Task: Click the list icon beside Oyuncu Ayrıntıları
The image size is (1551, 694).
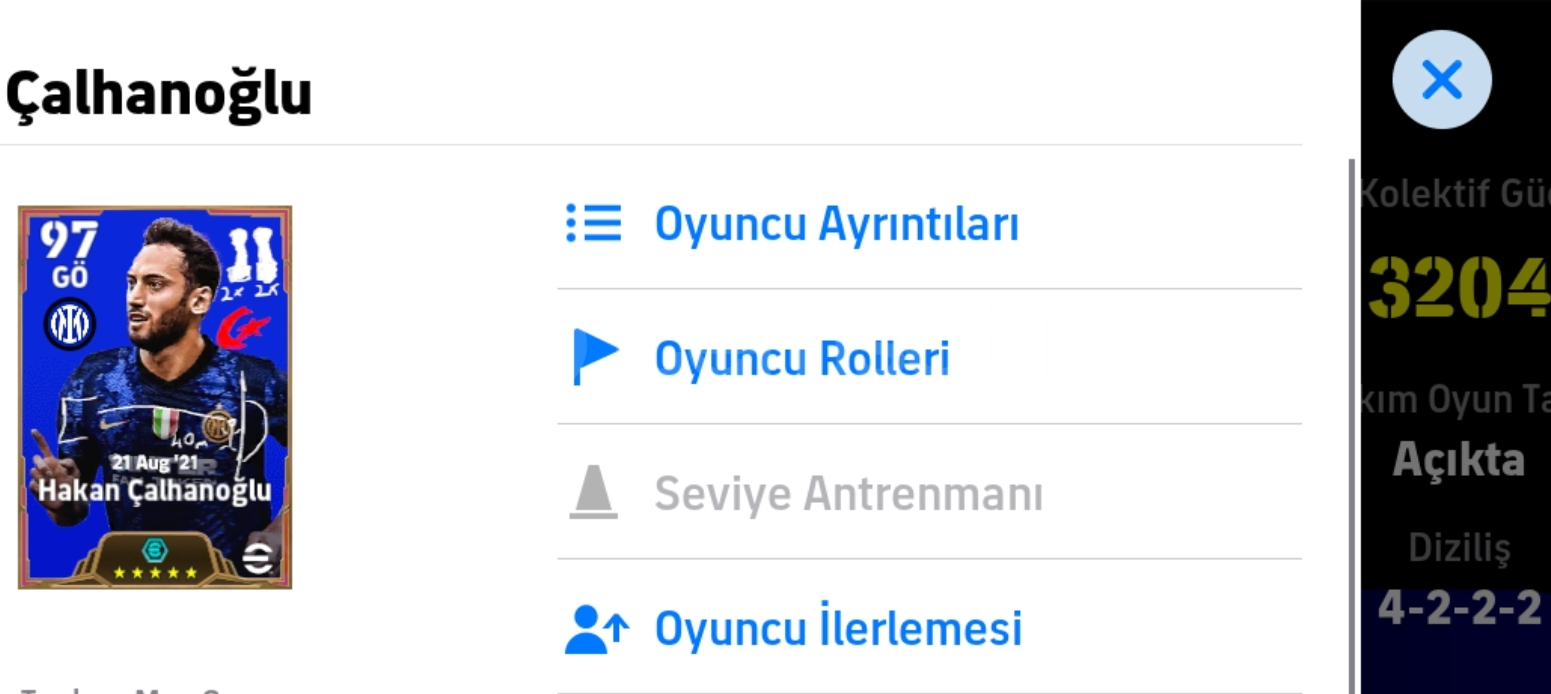Action: pos(593,223)
